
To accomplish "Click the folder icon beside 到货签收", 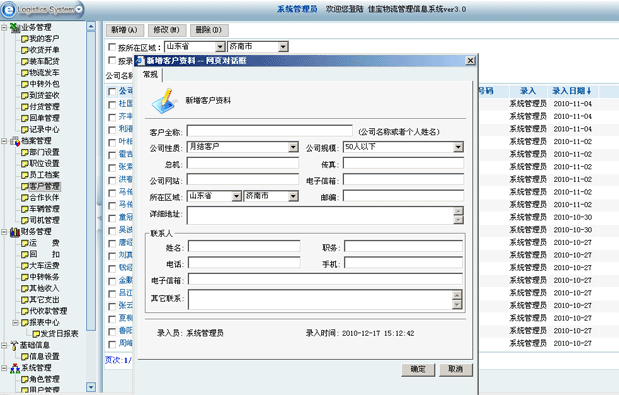I will [25, 95].
